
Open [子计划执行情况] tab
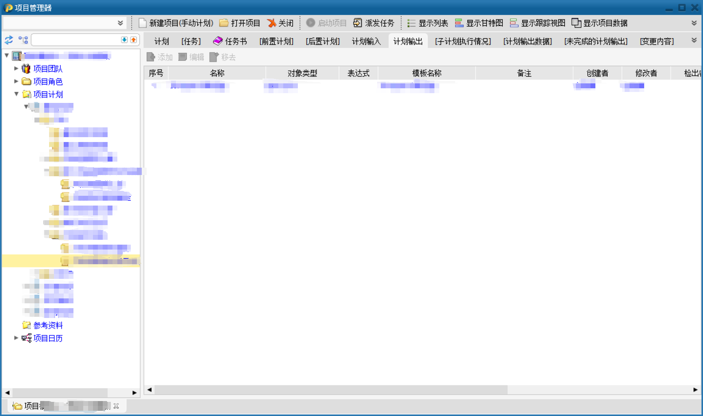[463, 41]
